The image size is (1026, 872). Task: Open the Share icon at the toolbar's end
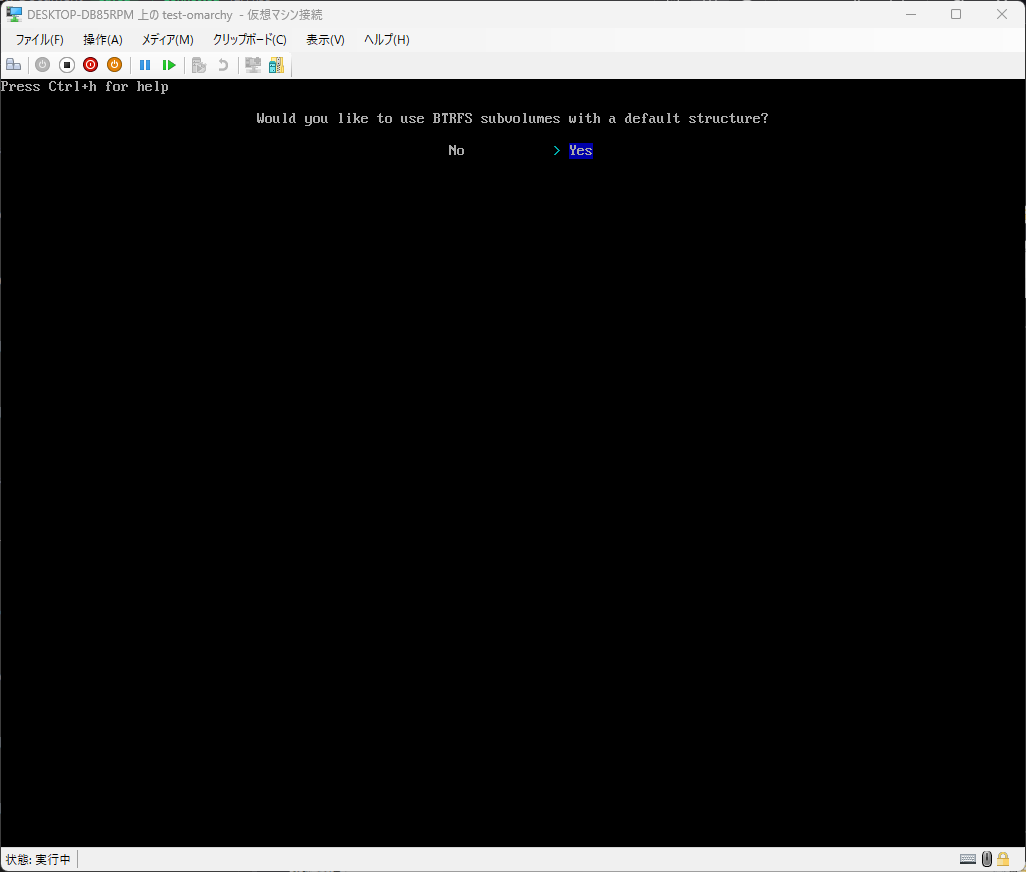click(x=276, y=65)
